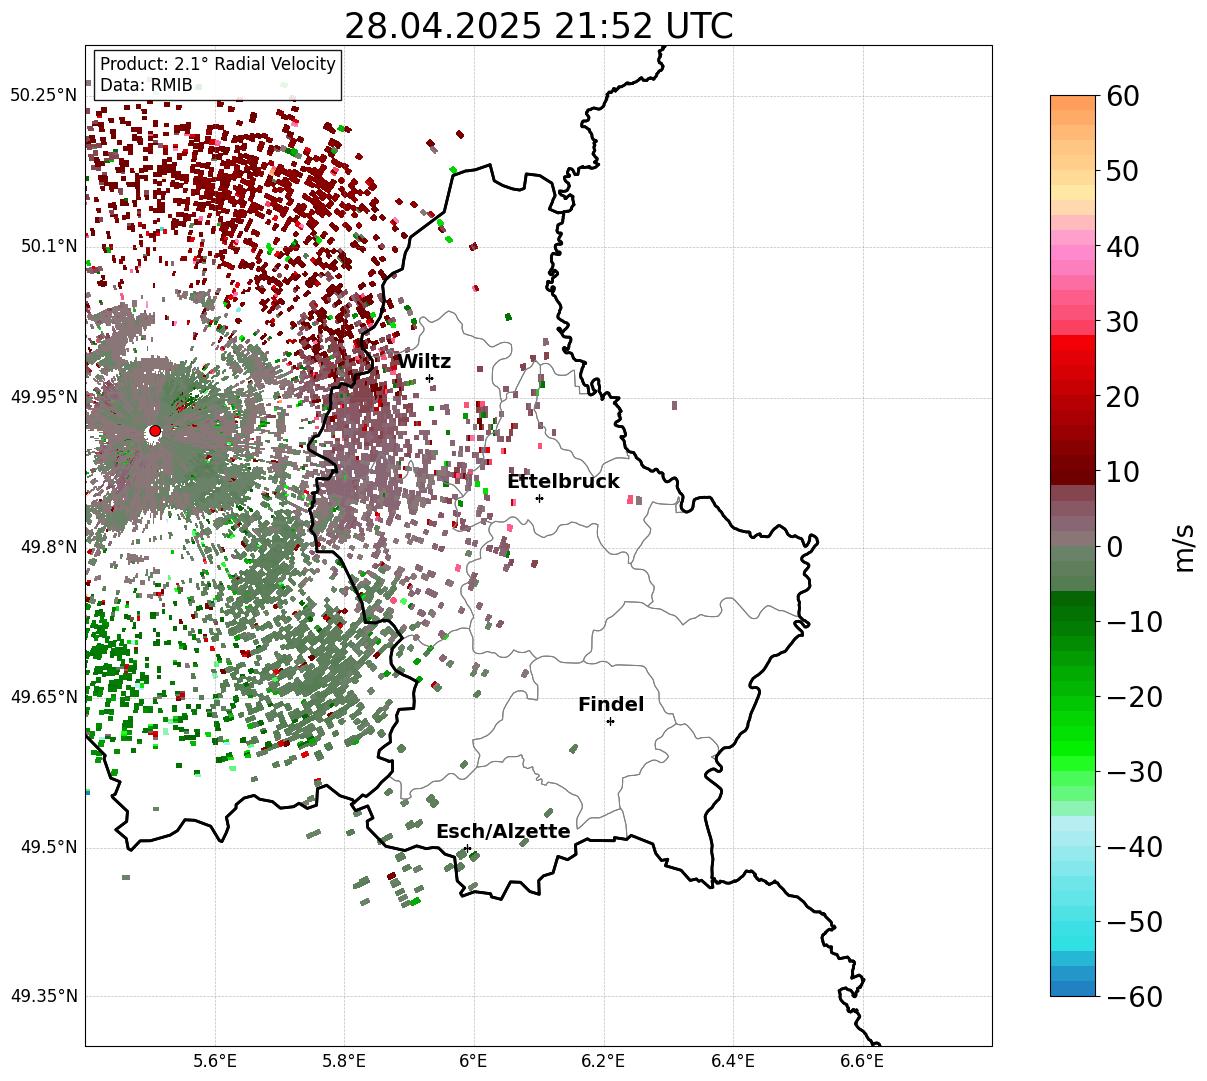
Task: Click the 6°E longitude label
Action: (x=474, y=1060)
